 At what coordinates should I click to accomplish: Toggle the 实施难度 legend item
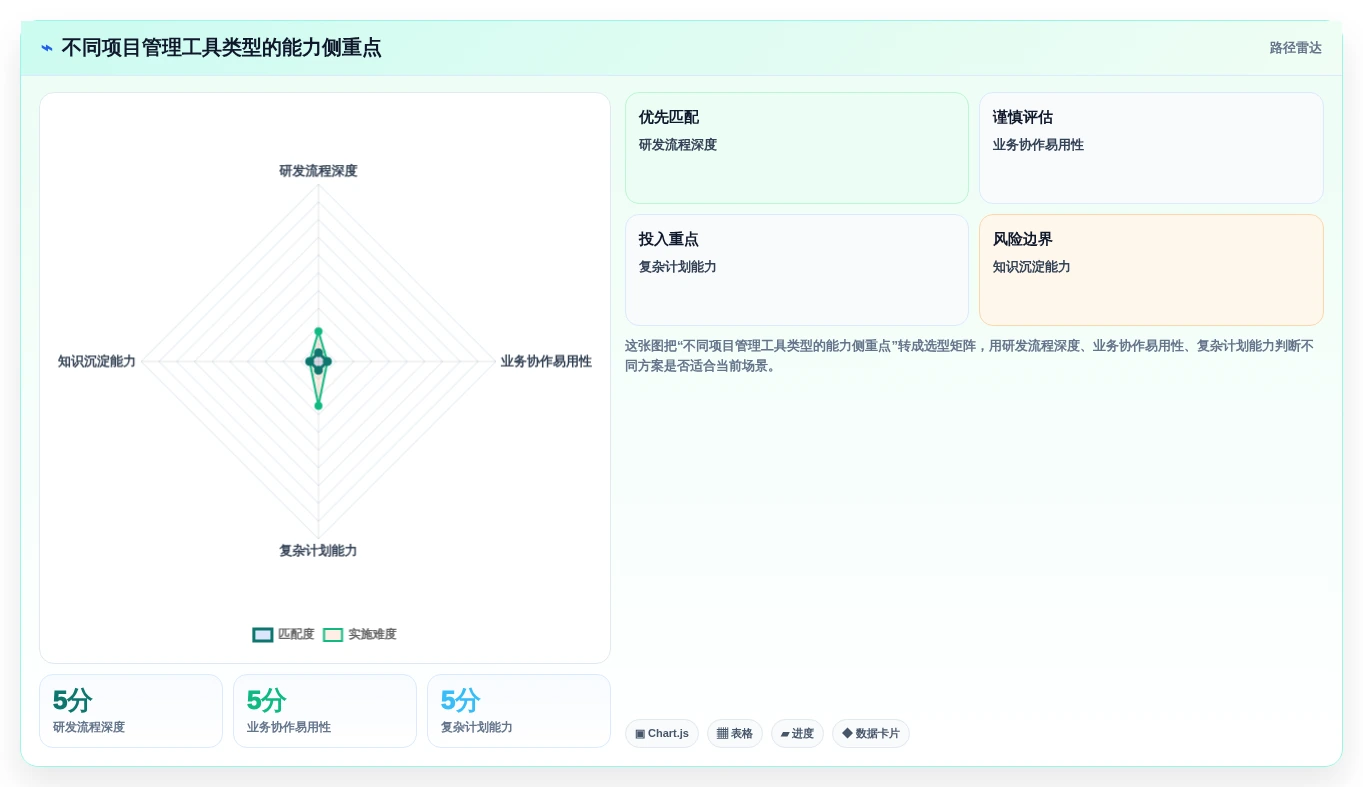[360, 634]
